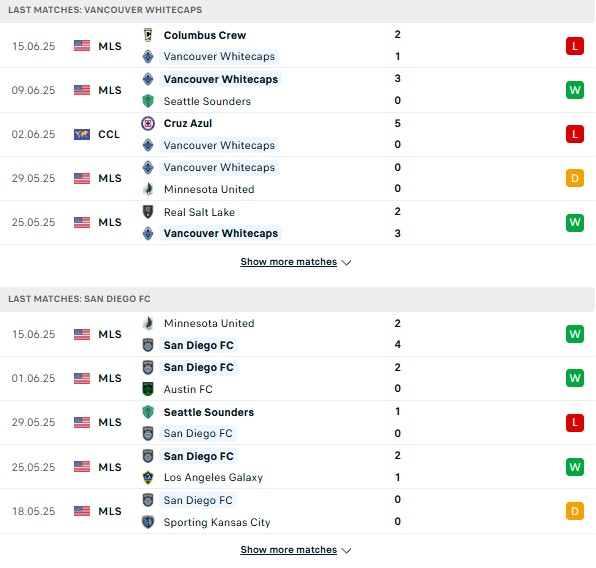Image resolution: width=596 pixels, height=568 pixels.
Task: Click the Minnesota United logo in the 15.06.25 San Diego match
Action: [148, 323]
